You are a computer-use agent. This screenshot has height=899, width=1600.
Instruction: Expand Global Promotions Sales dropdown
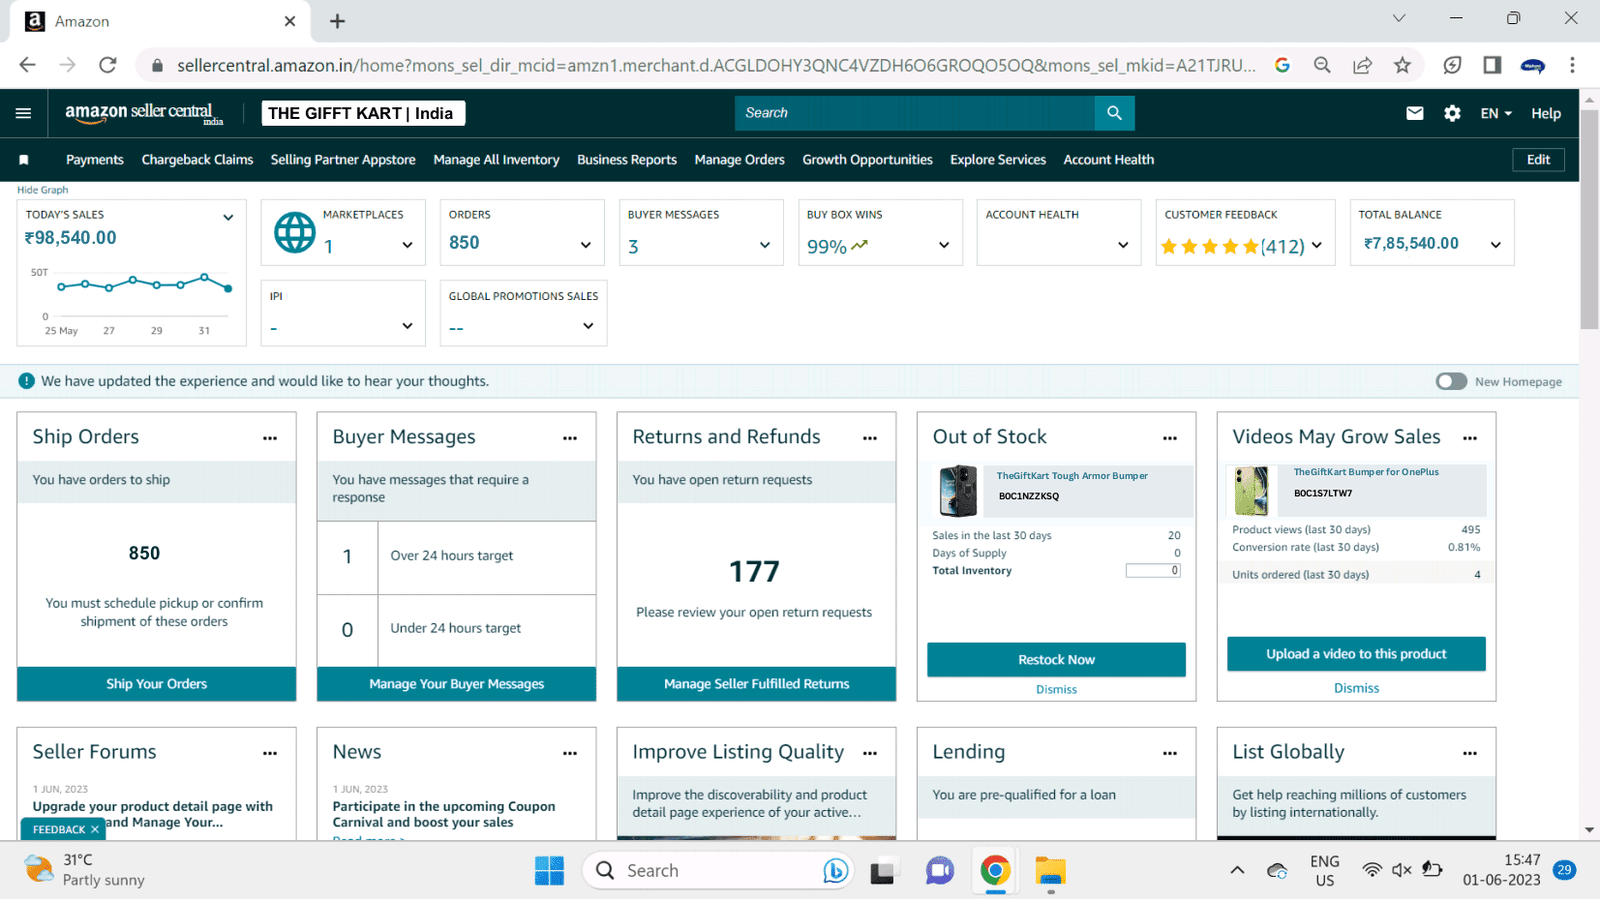point(588,326)
